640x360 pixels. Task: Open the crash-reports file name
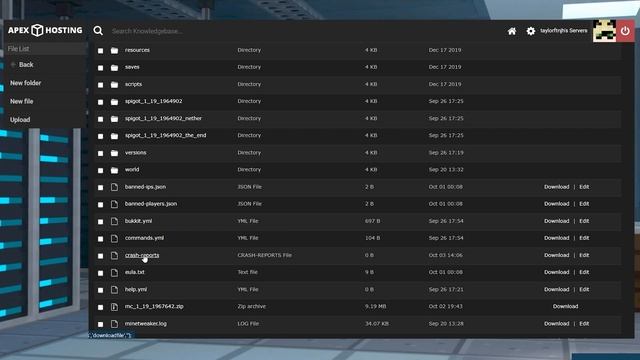[x=142, y=255]
